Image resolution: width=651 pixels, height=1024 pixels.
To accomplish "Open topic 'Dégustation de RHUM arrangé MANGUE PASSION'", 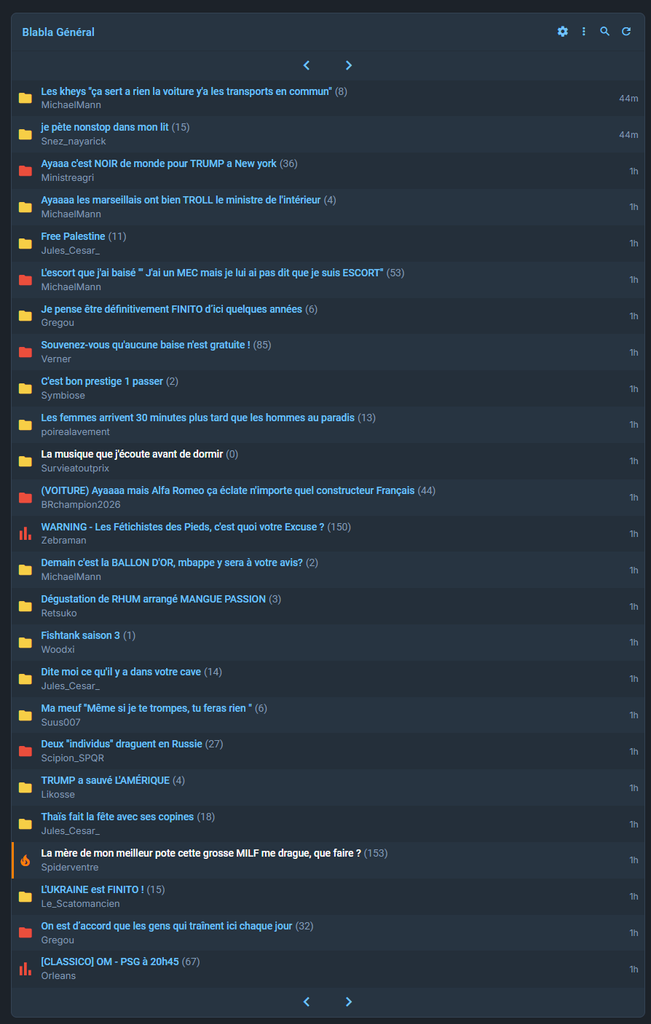I will coord(153,599).
